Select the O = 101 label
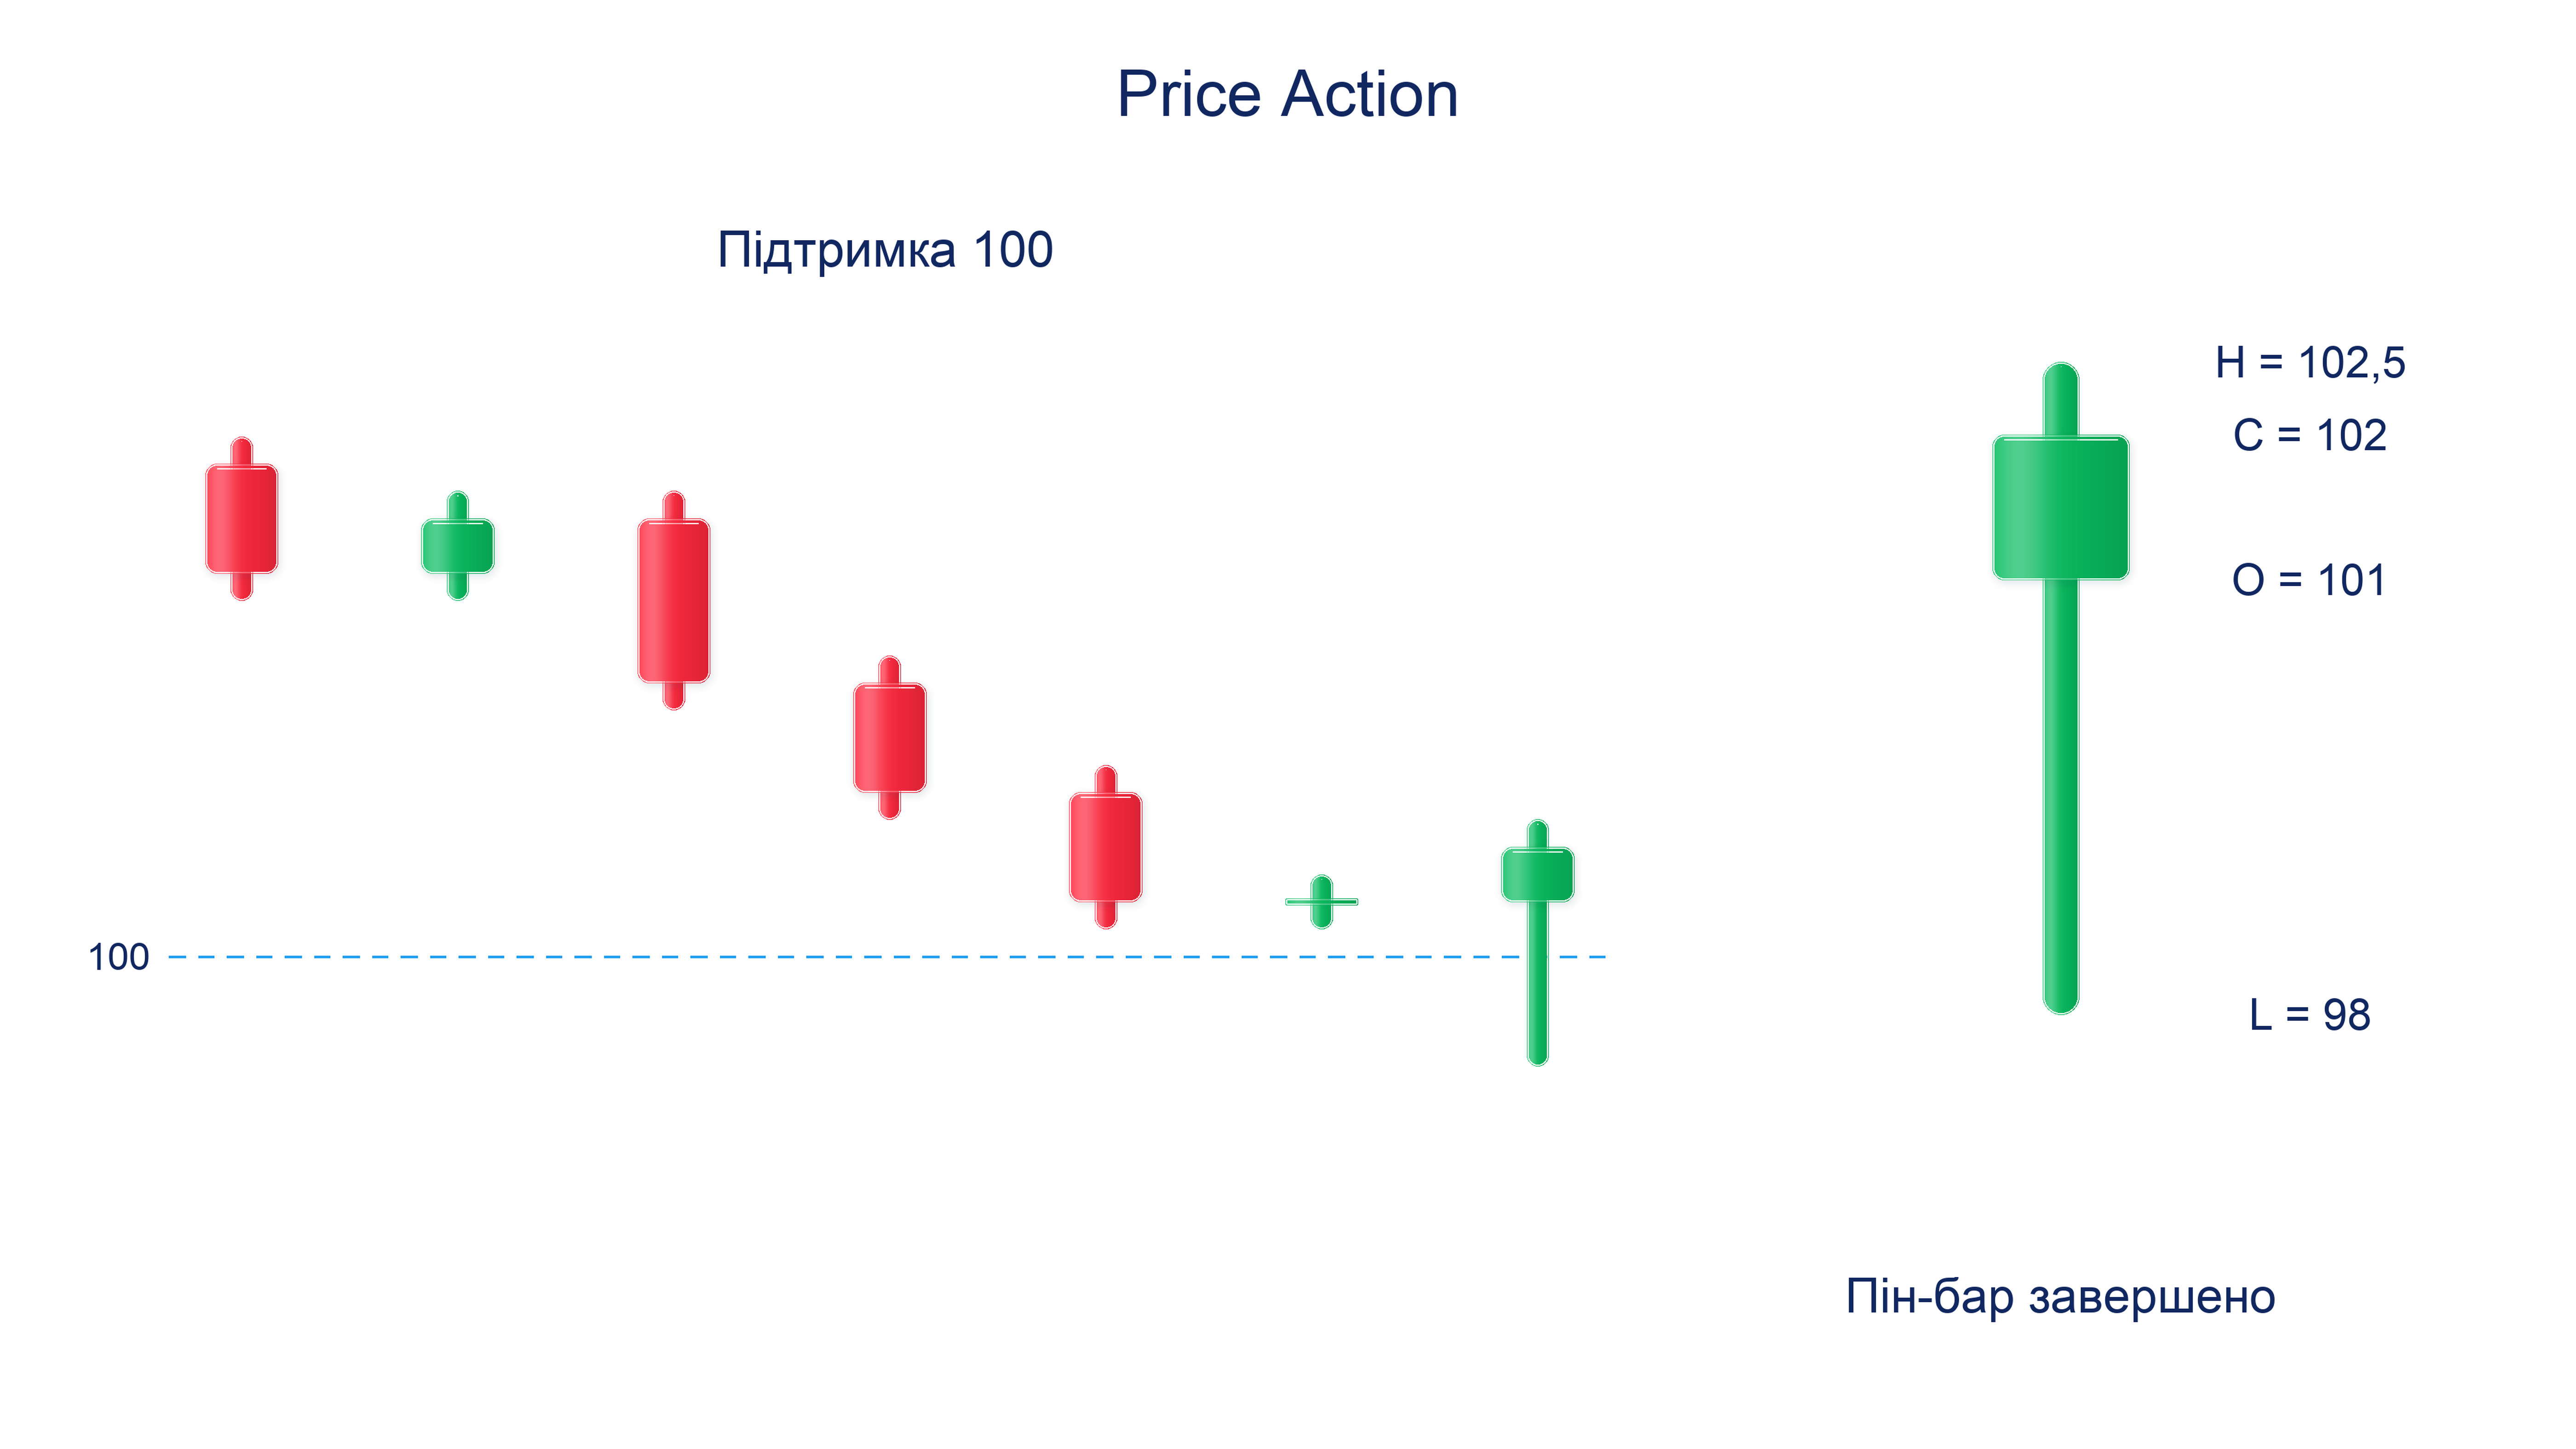 (x=2309, y=580)
